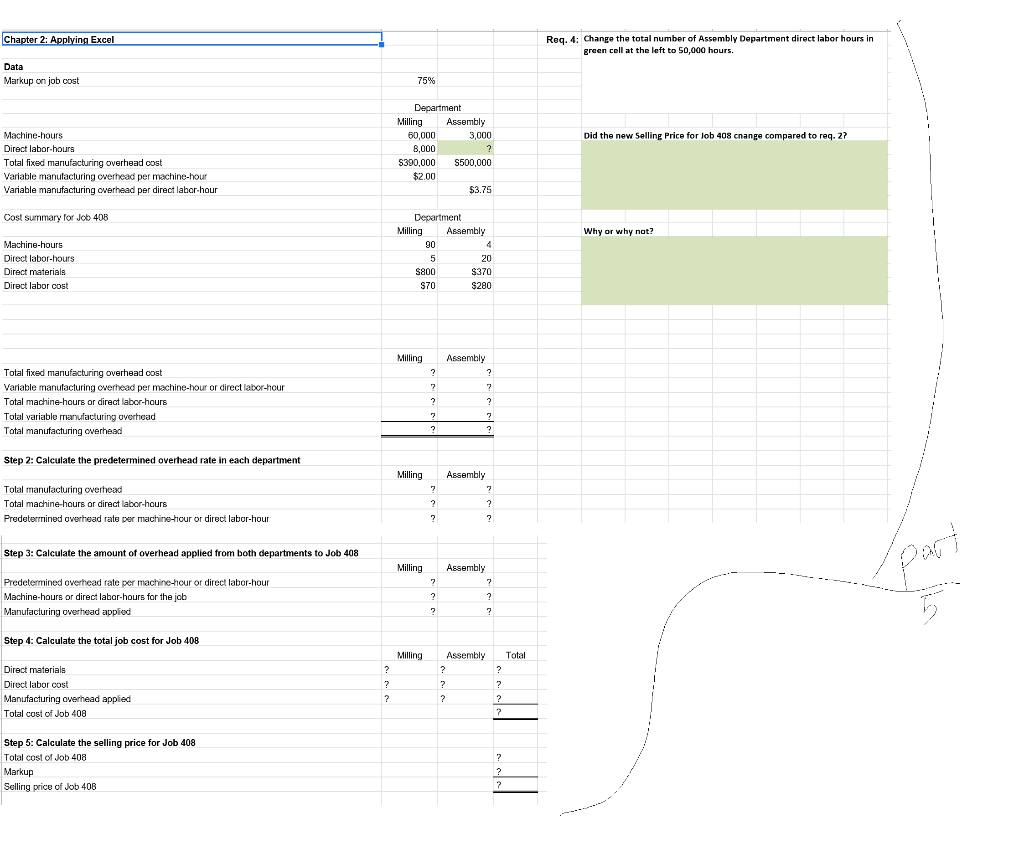The image size is (1024, 859).
Task: Click the "Step 3: Calculate the amount of overhead applied" heading
Action: (x=181, y=553)
